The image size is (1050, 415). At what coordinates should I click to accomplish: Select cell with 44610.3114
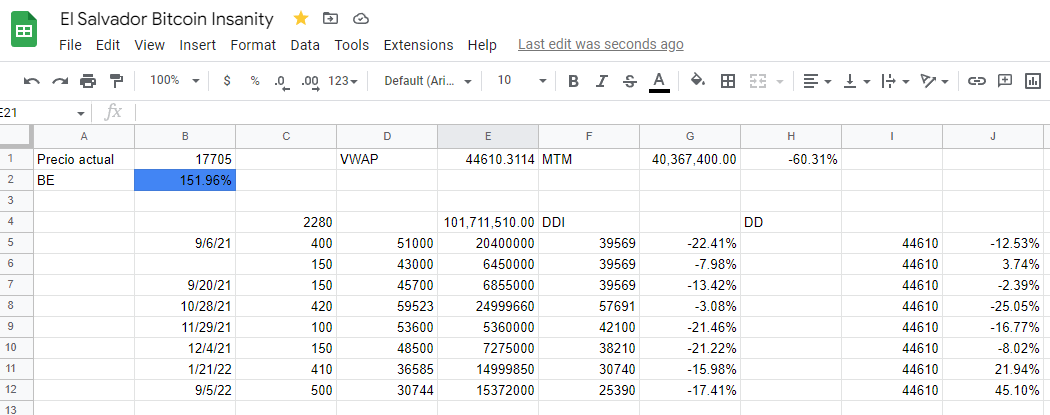click(488, 159)
